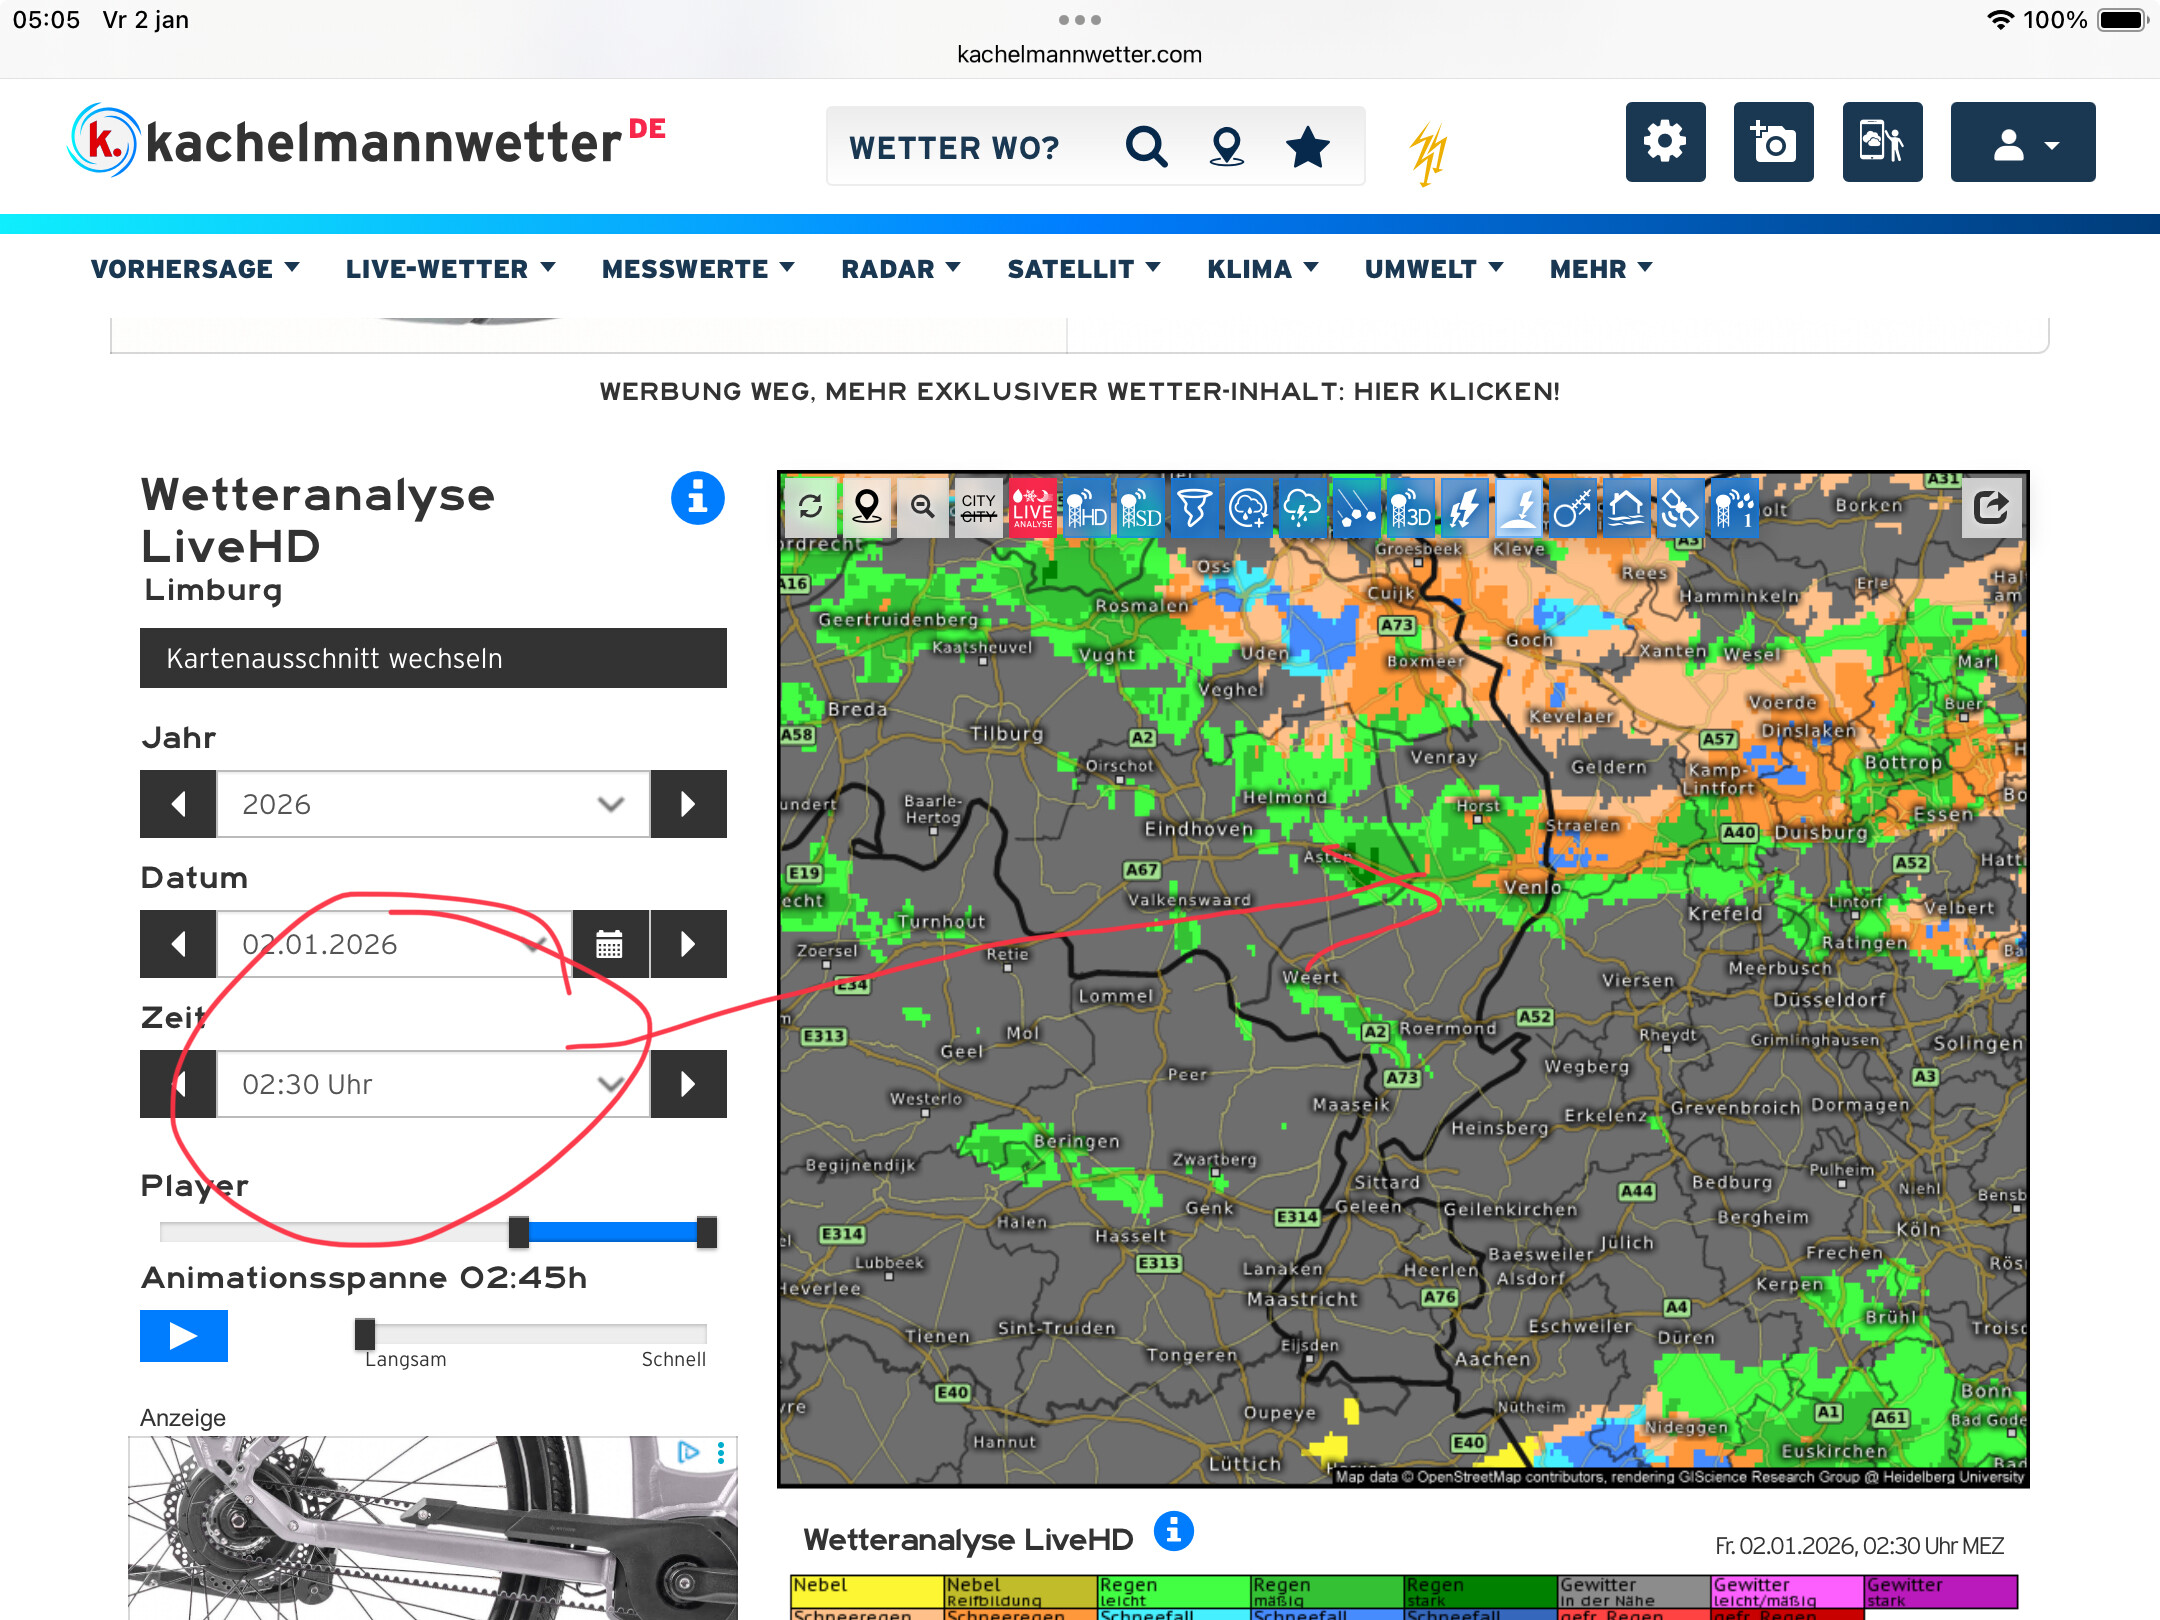The image size is (2160, 1620).
Task: Open the user account dropdown
Action: [2023, 142]
